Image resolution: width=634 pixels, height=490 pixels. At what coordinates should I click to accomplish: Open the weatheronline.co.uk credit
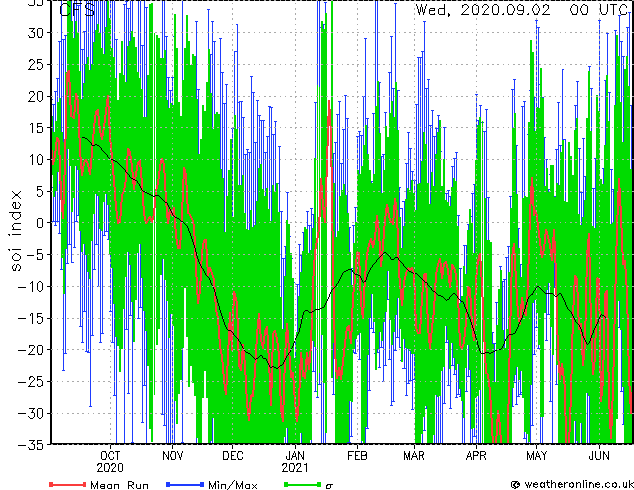(x=572, y=484)
